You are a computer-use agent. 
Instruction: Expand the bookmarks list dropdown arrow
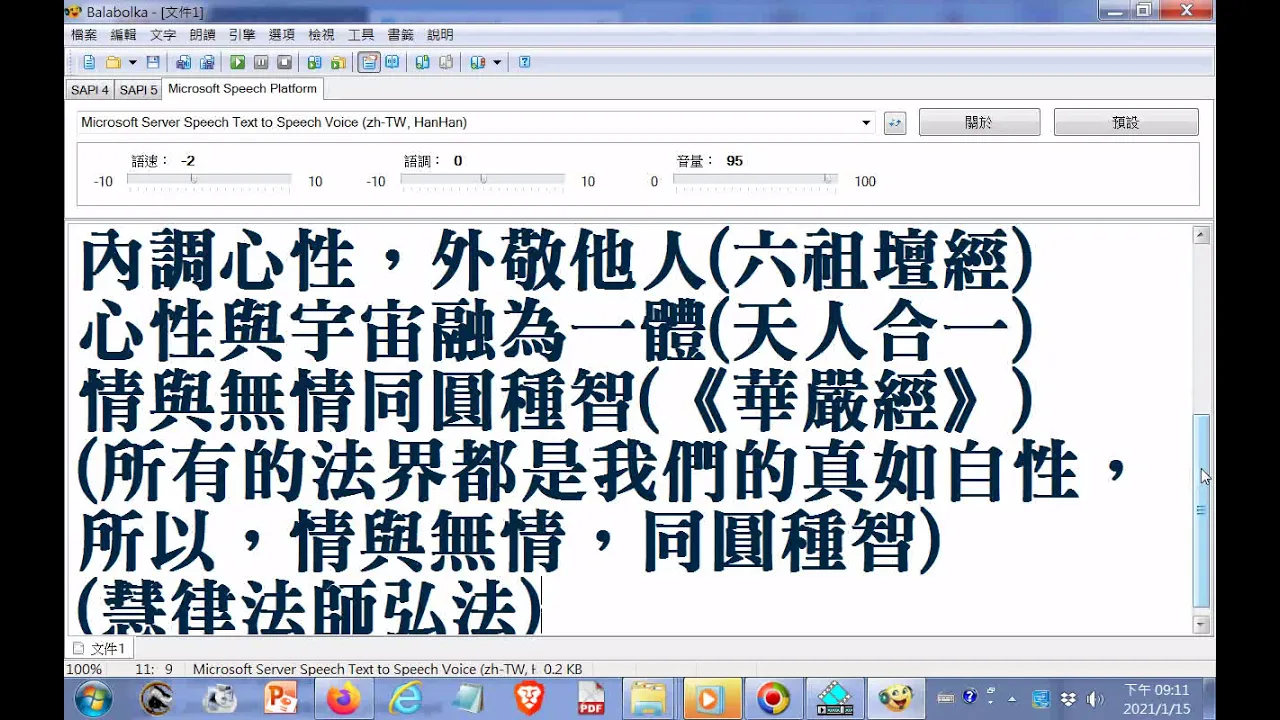coord(497,62)
